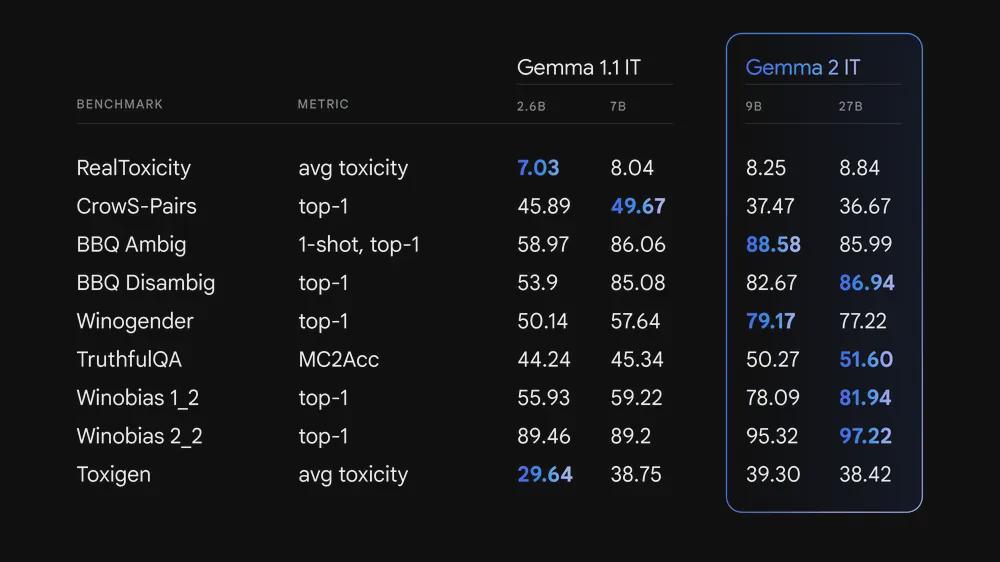1000x562 pixels.
Task: Select the Winobias 1_2 row label
Action: (138, 398)
